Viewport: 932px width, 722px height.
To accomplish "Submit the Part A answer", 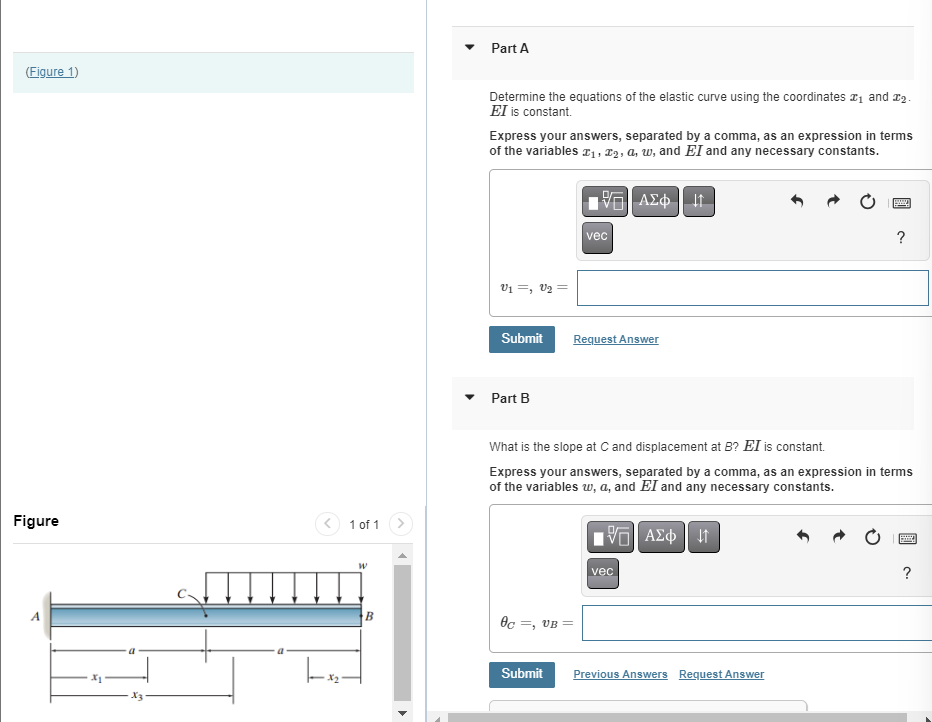I will [x=522, y=339].
